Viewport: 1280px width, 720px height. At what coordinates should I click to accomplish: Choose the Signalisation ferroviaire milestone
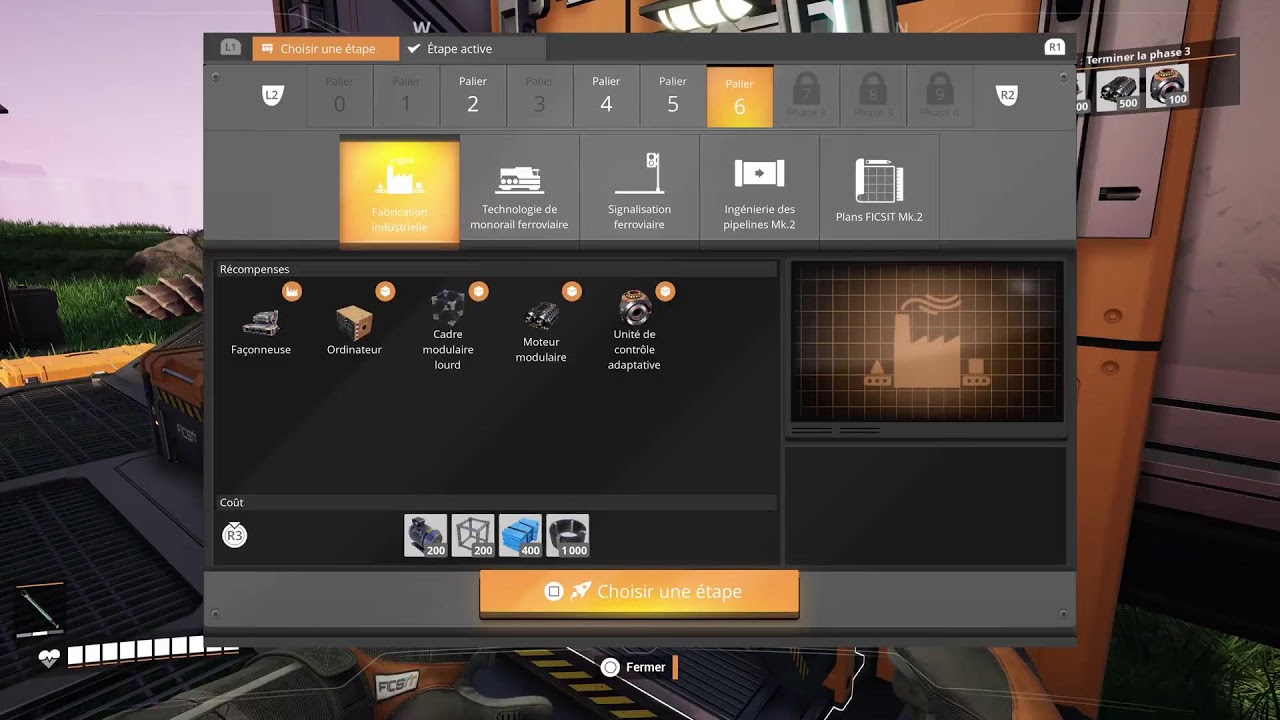(x=639, y=190)
